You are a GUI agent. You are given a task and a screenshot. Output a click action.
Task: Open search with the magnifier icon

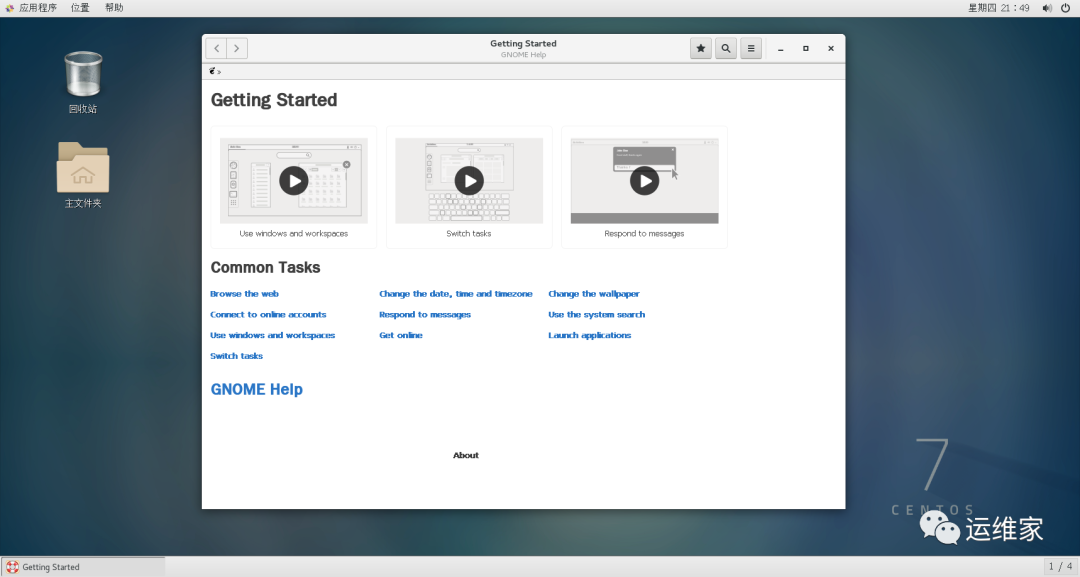coord(726,48)
